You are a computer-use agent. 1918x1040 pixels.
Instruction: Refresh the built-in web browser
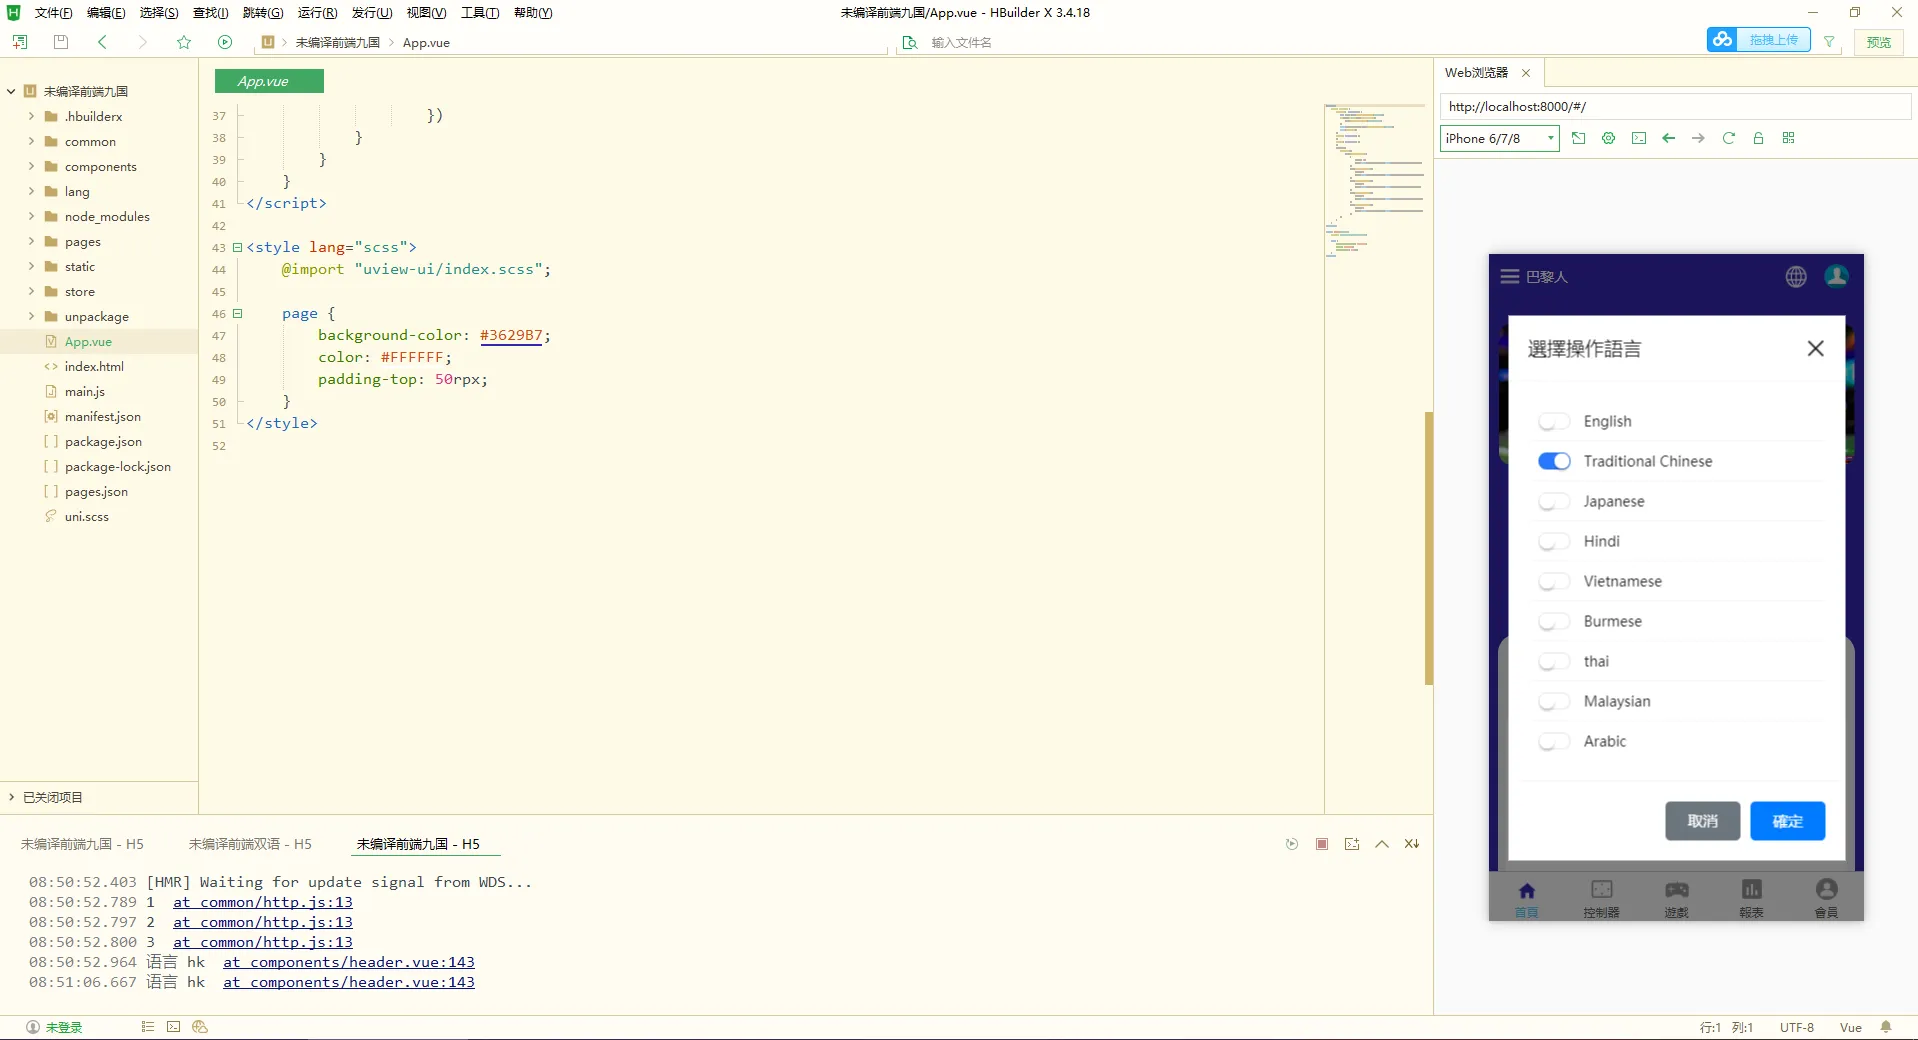point(1728,138)
